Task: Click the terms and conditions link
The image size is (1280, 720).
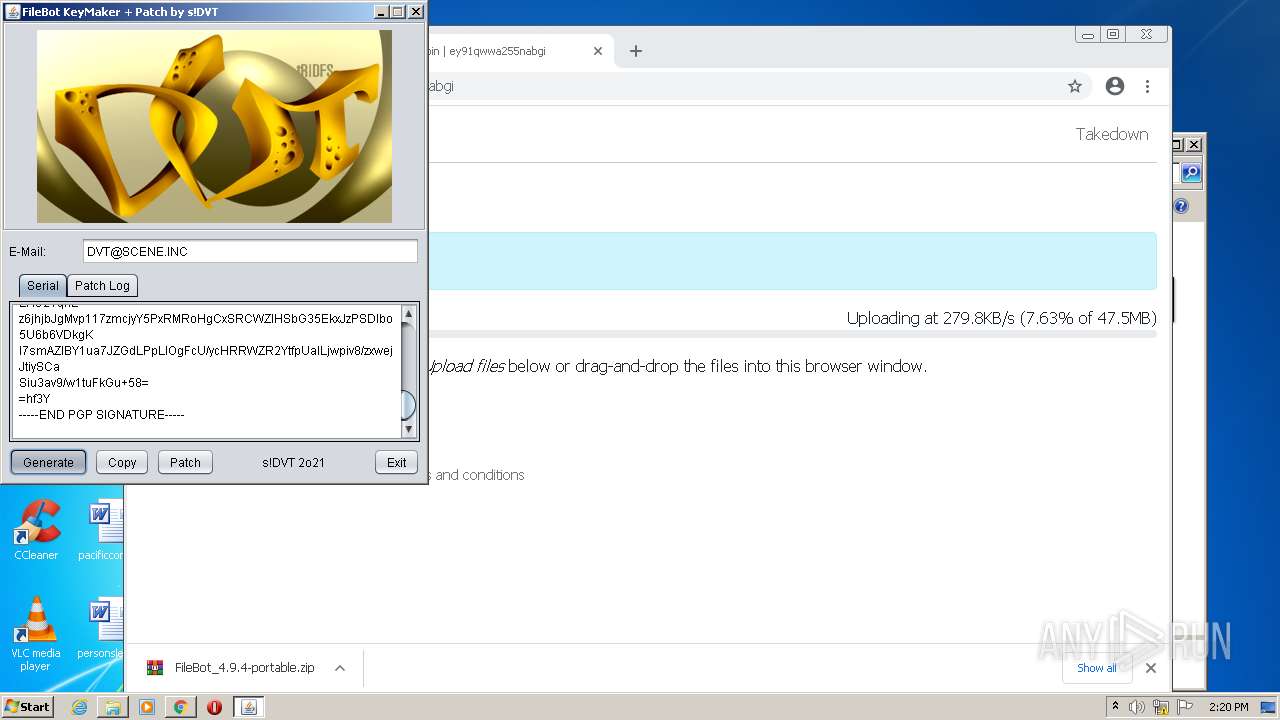Action: coord(478,475)
